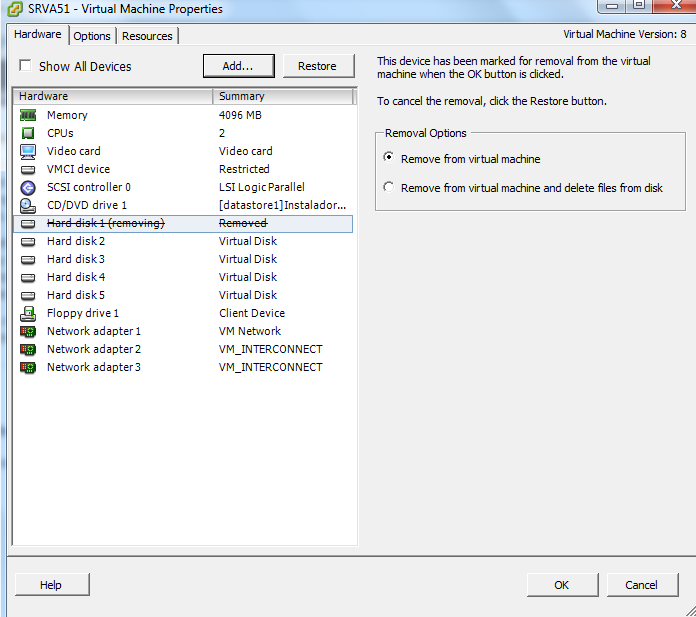This screenshot has width=696, height=617.
Task: Open the Help button
Action: pos(52,585)
